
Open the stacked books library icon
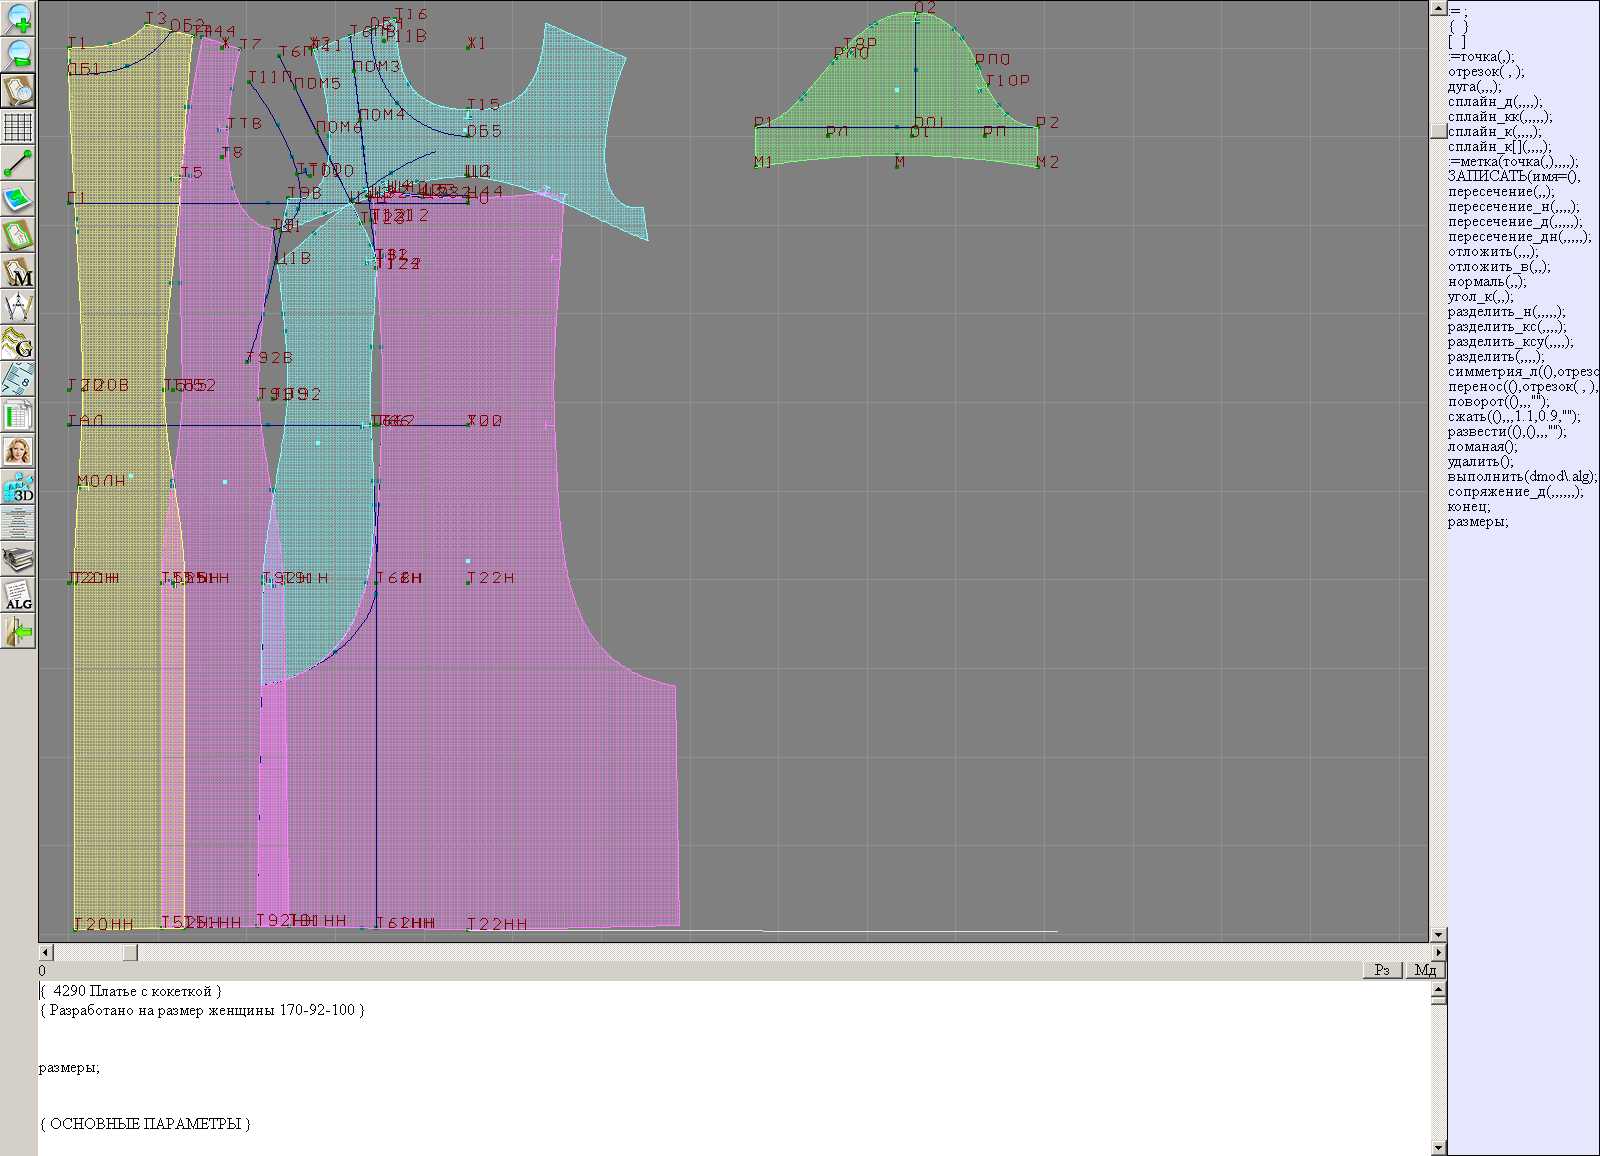click(x=18, y=559)
